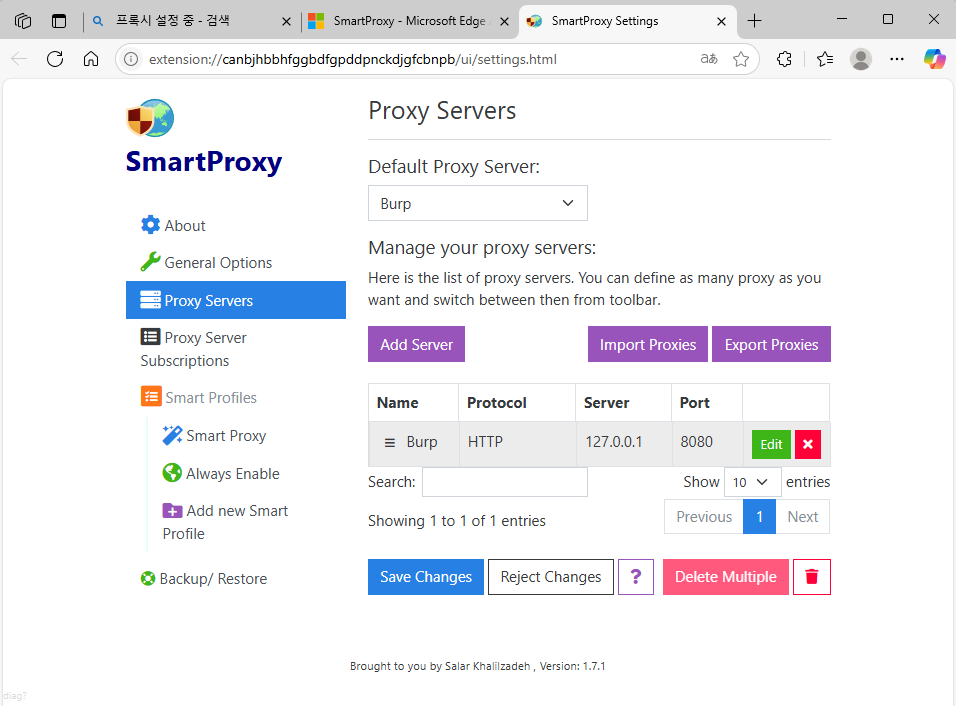Go to pagination page 1
Viewport: 956px width, 706px height.
click(759, 516)
